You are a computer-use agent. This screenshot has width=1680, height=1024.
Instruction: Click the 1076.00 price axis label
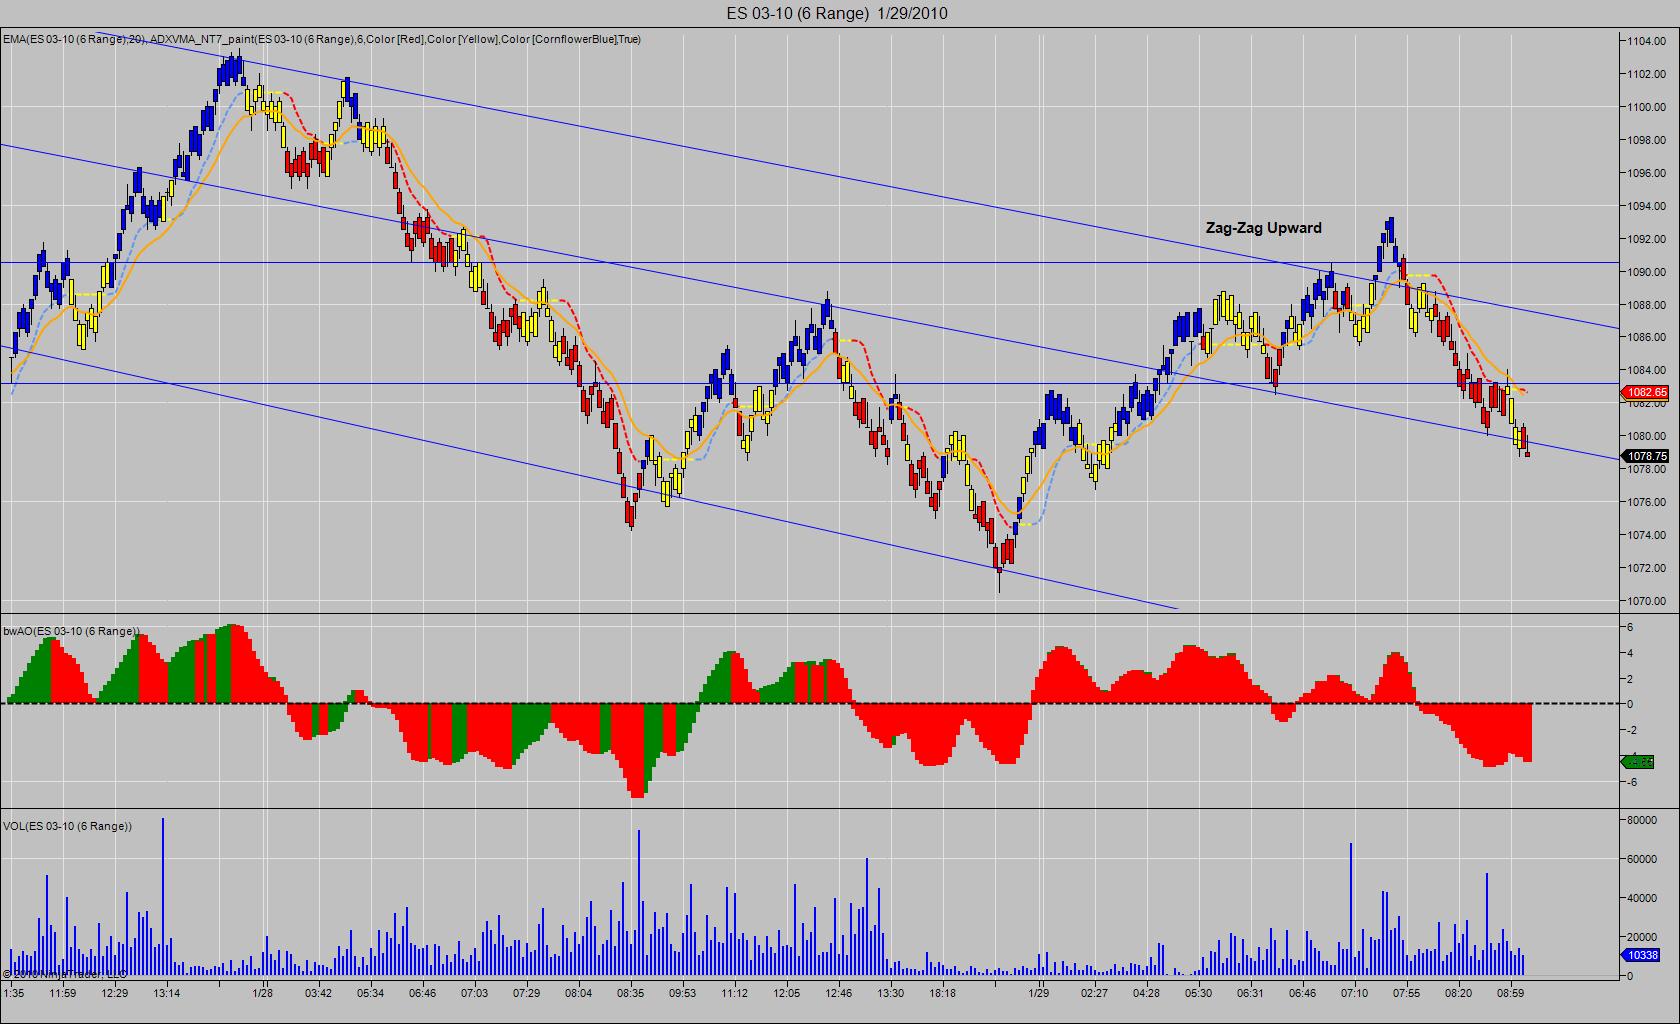click(x=1647, y=502)
